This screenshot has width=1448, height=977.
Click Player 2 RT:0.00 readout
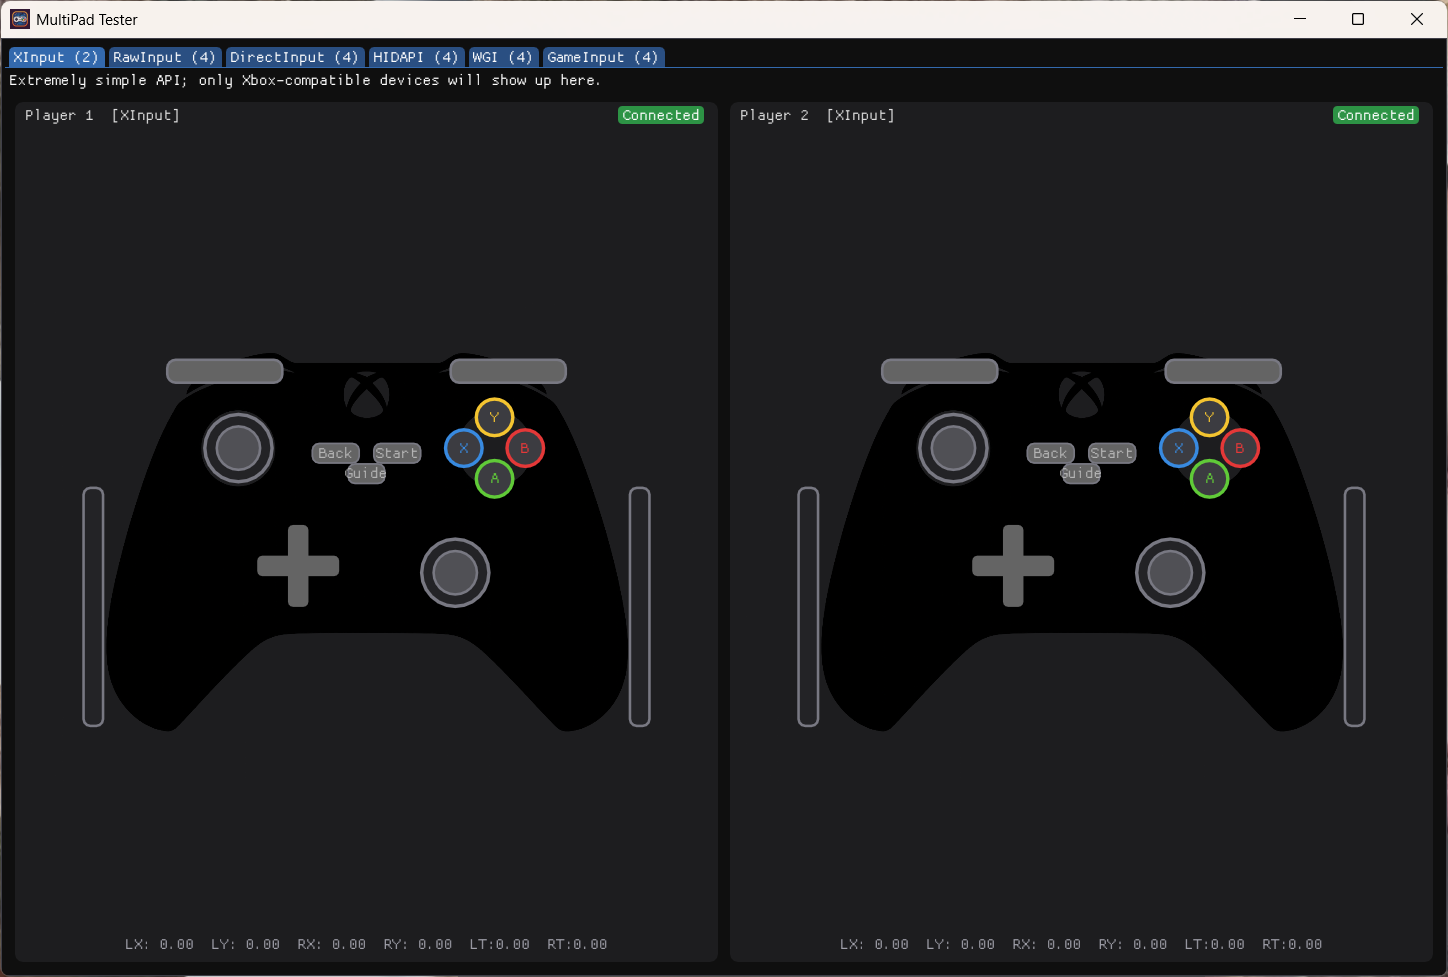tap(1292, 944)
